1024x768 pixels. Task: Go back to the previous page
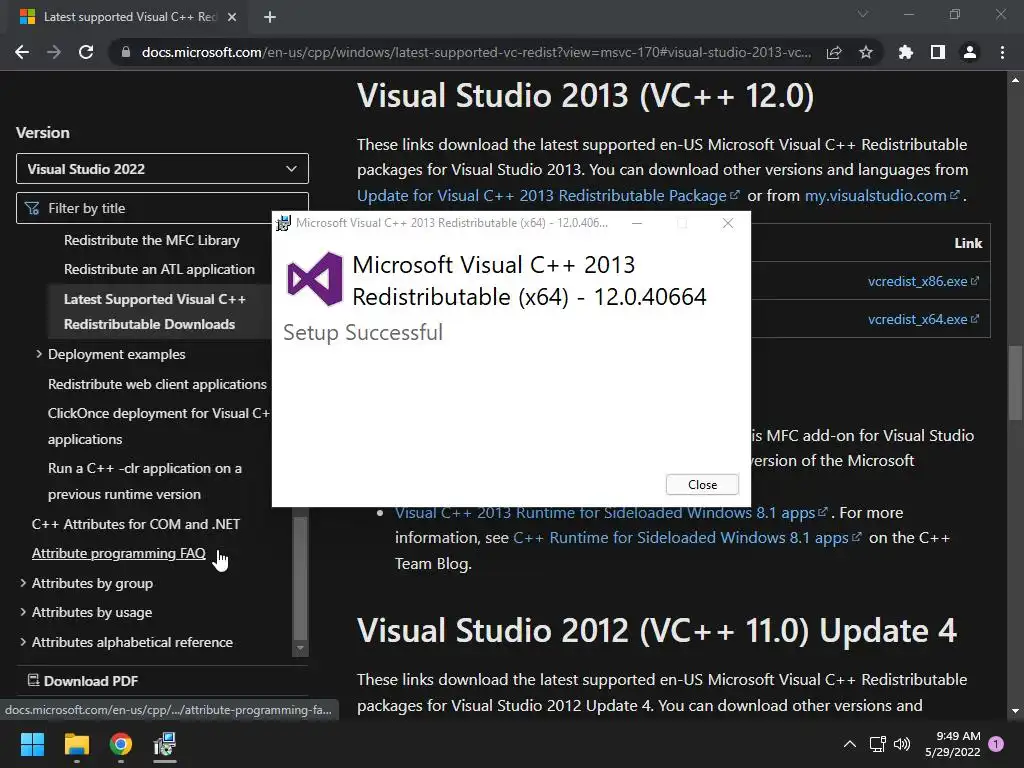point(22,52)
